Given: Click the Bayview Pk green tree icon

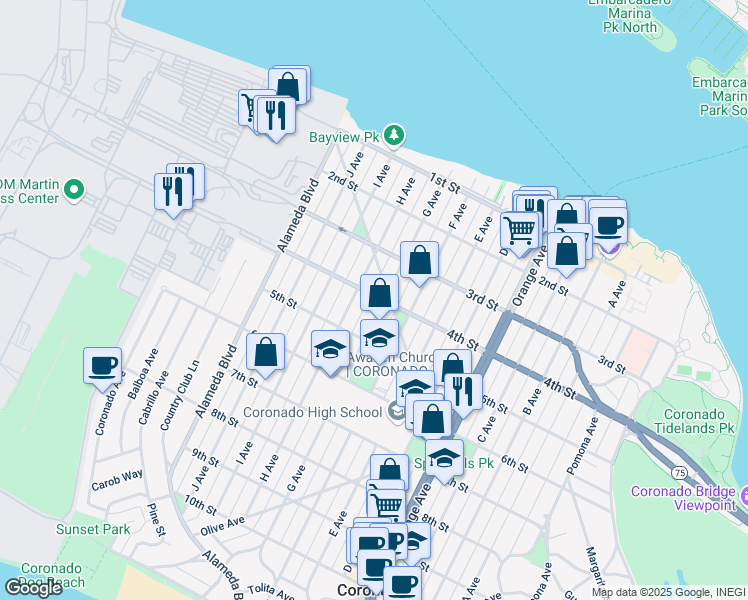Looking at the screenshot, I should (394, 135).
